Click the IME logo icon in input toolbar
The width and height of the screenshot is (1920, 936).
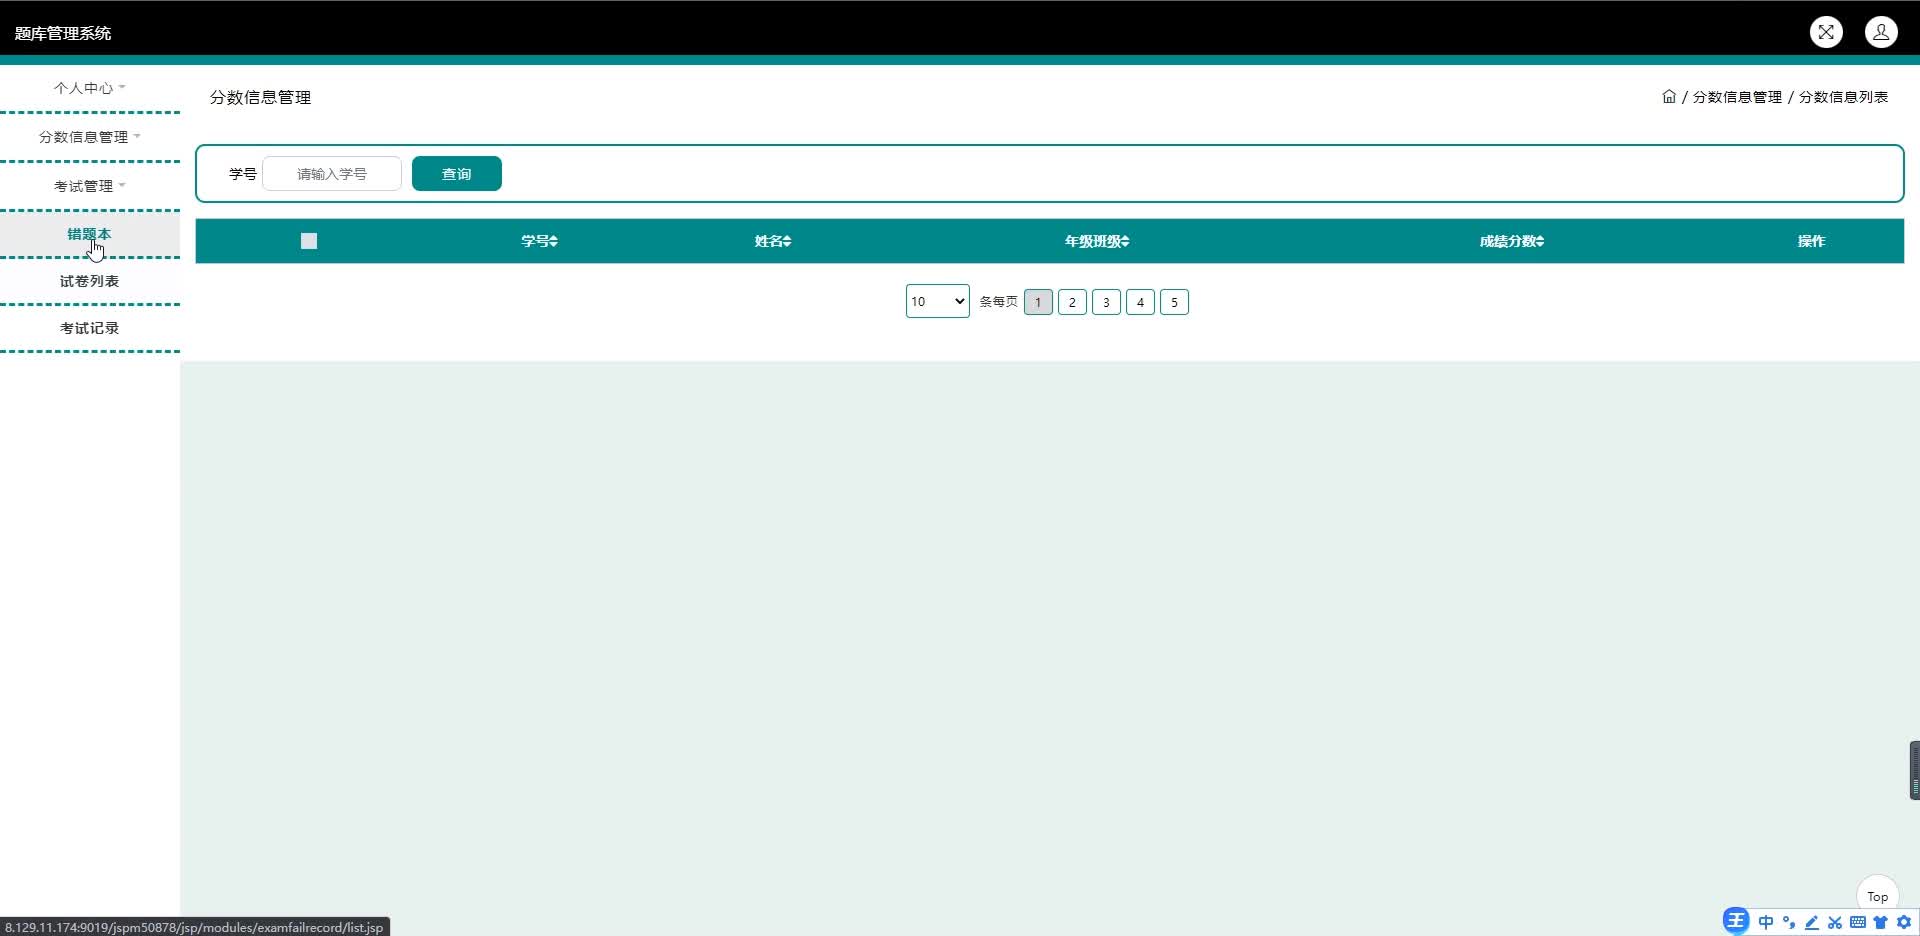coord(1736,921)
